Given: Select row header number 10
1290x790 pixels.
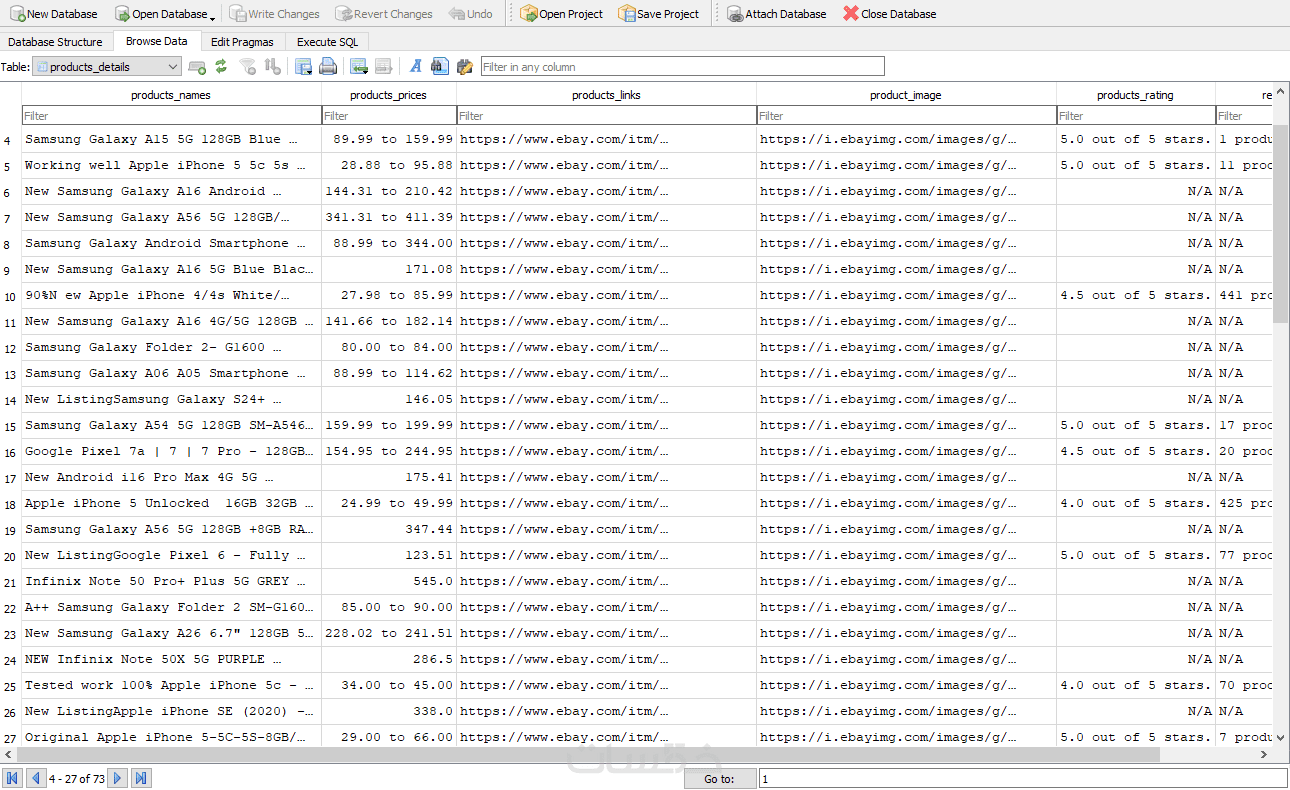Looking at the screenshot, I should click(x=10, y=296).
